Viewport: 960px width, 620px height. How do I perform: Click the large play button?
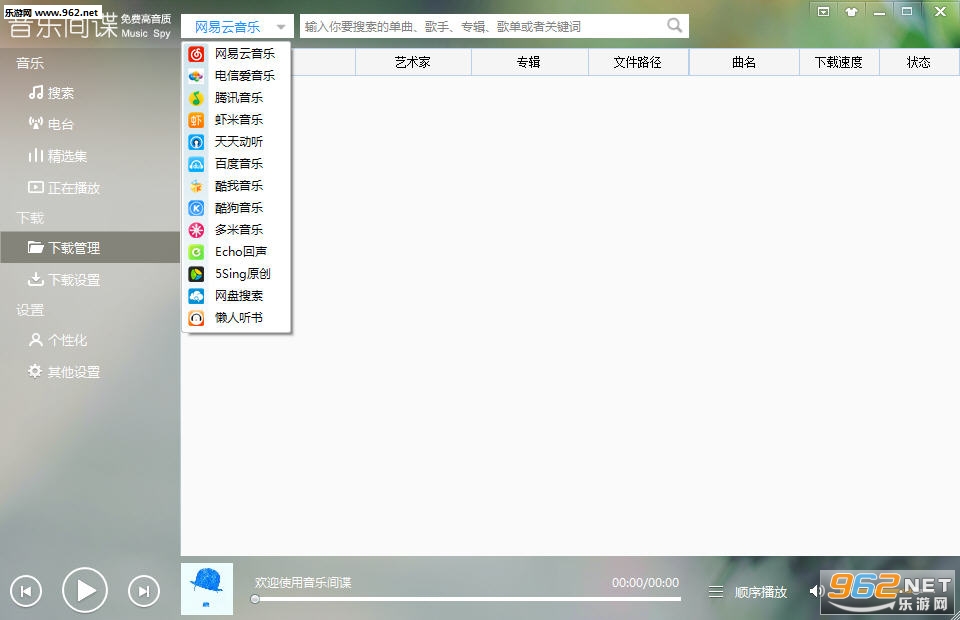(x=84, y=590)
